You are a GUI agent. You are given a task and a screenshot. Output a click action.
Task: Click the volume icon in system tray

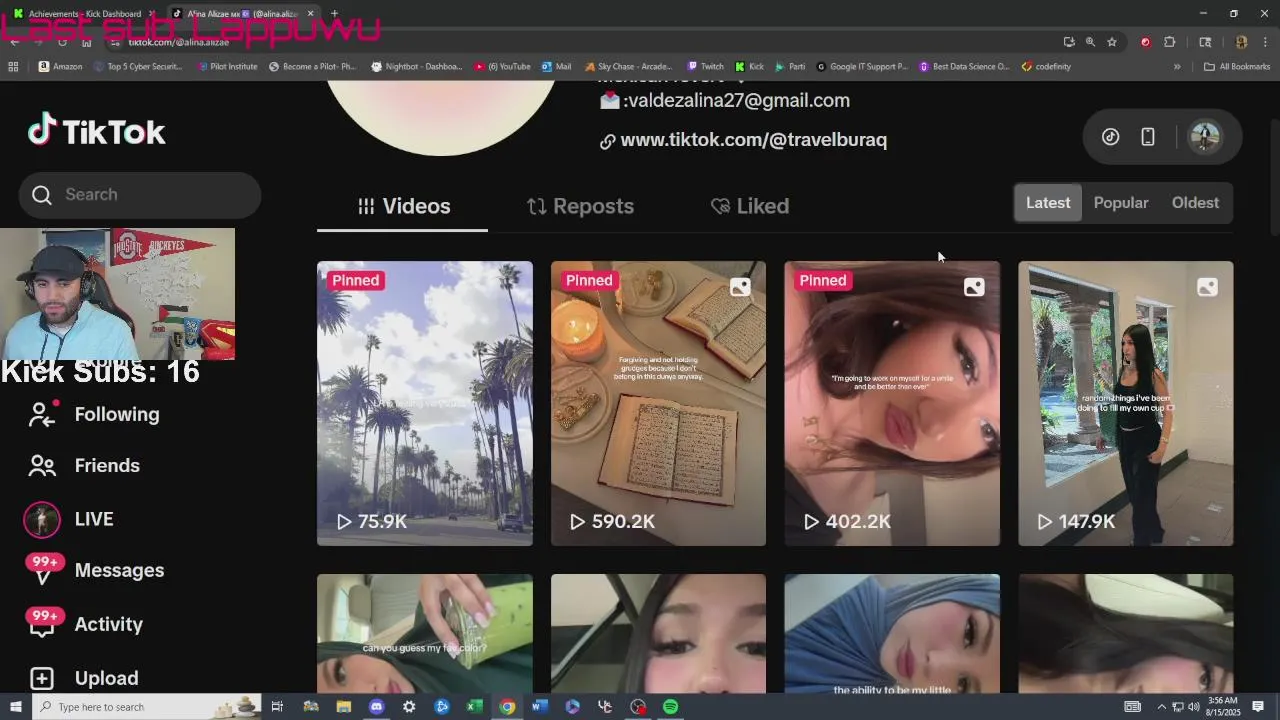click(x=1193, y=707)
